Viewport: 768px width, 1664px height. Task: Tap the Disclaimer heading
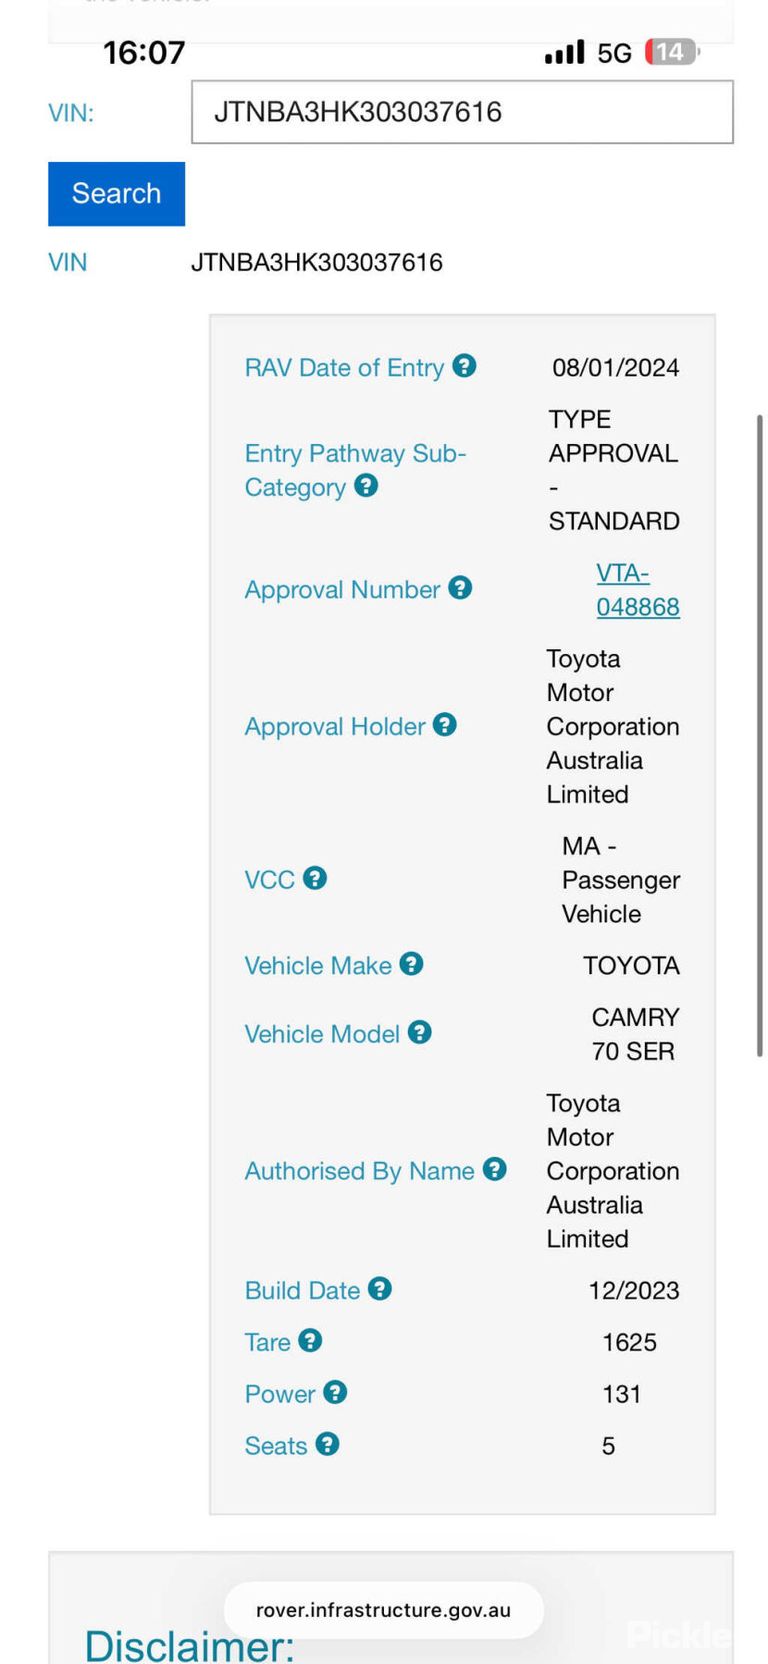pos(190,1645)
